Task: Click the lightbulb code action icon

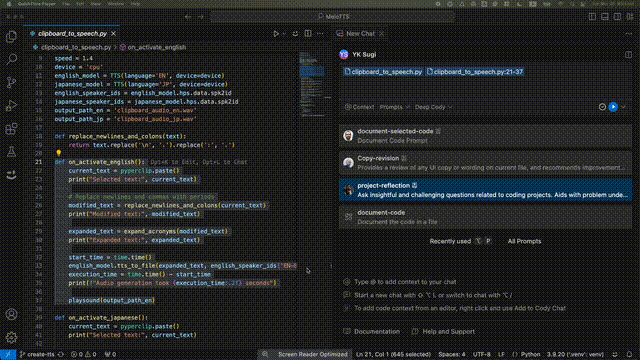Action: coord(59,153)
